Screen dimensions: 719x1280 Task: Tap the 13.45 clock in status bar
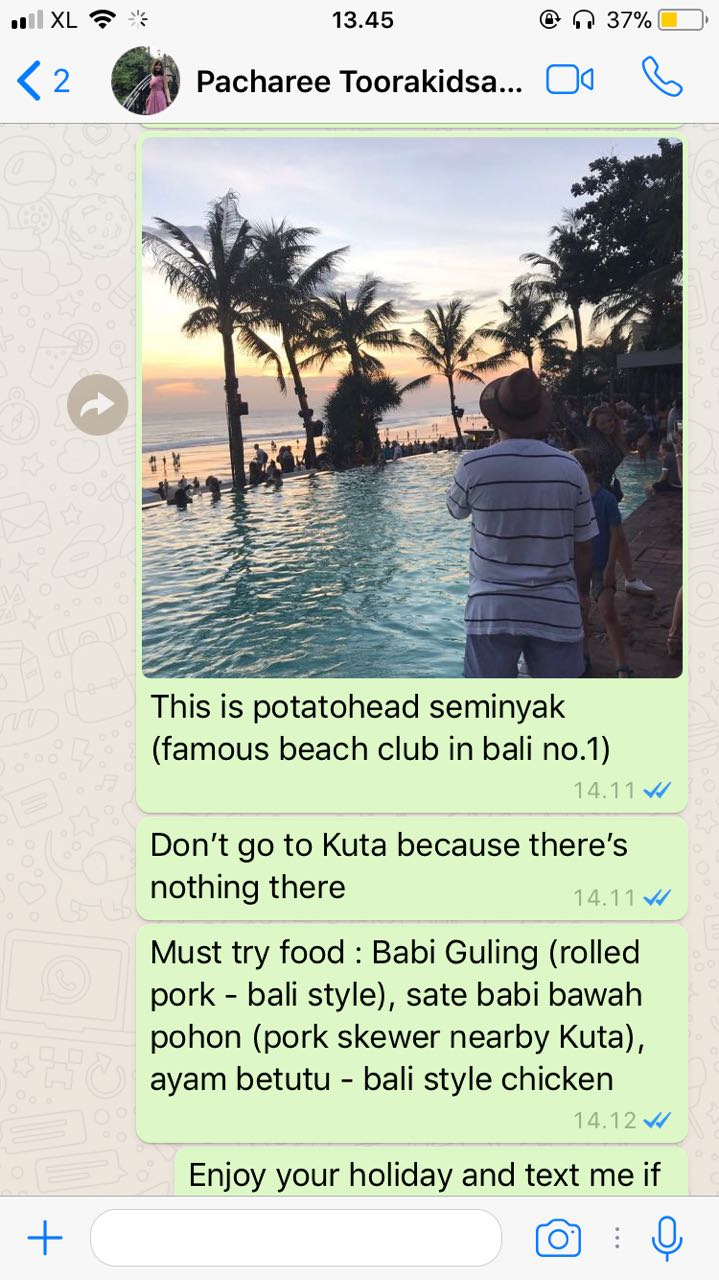tap(362, 19)
